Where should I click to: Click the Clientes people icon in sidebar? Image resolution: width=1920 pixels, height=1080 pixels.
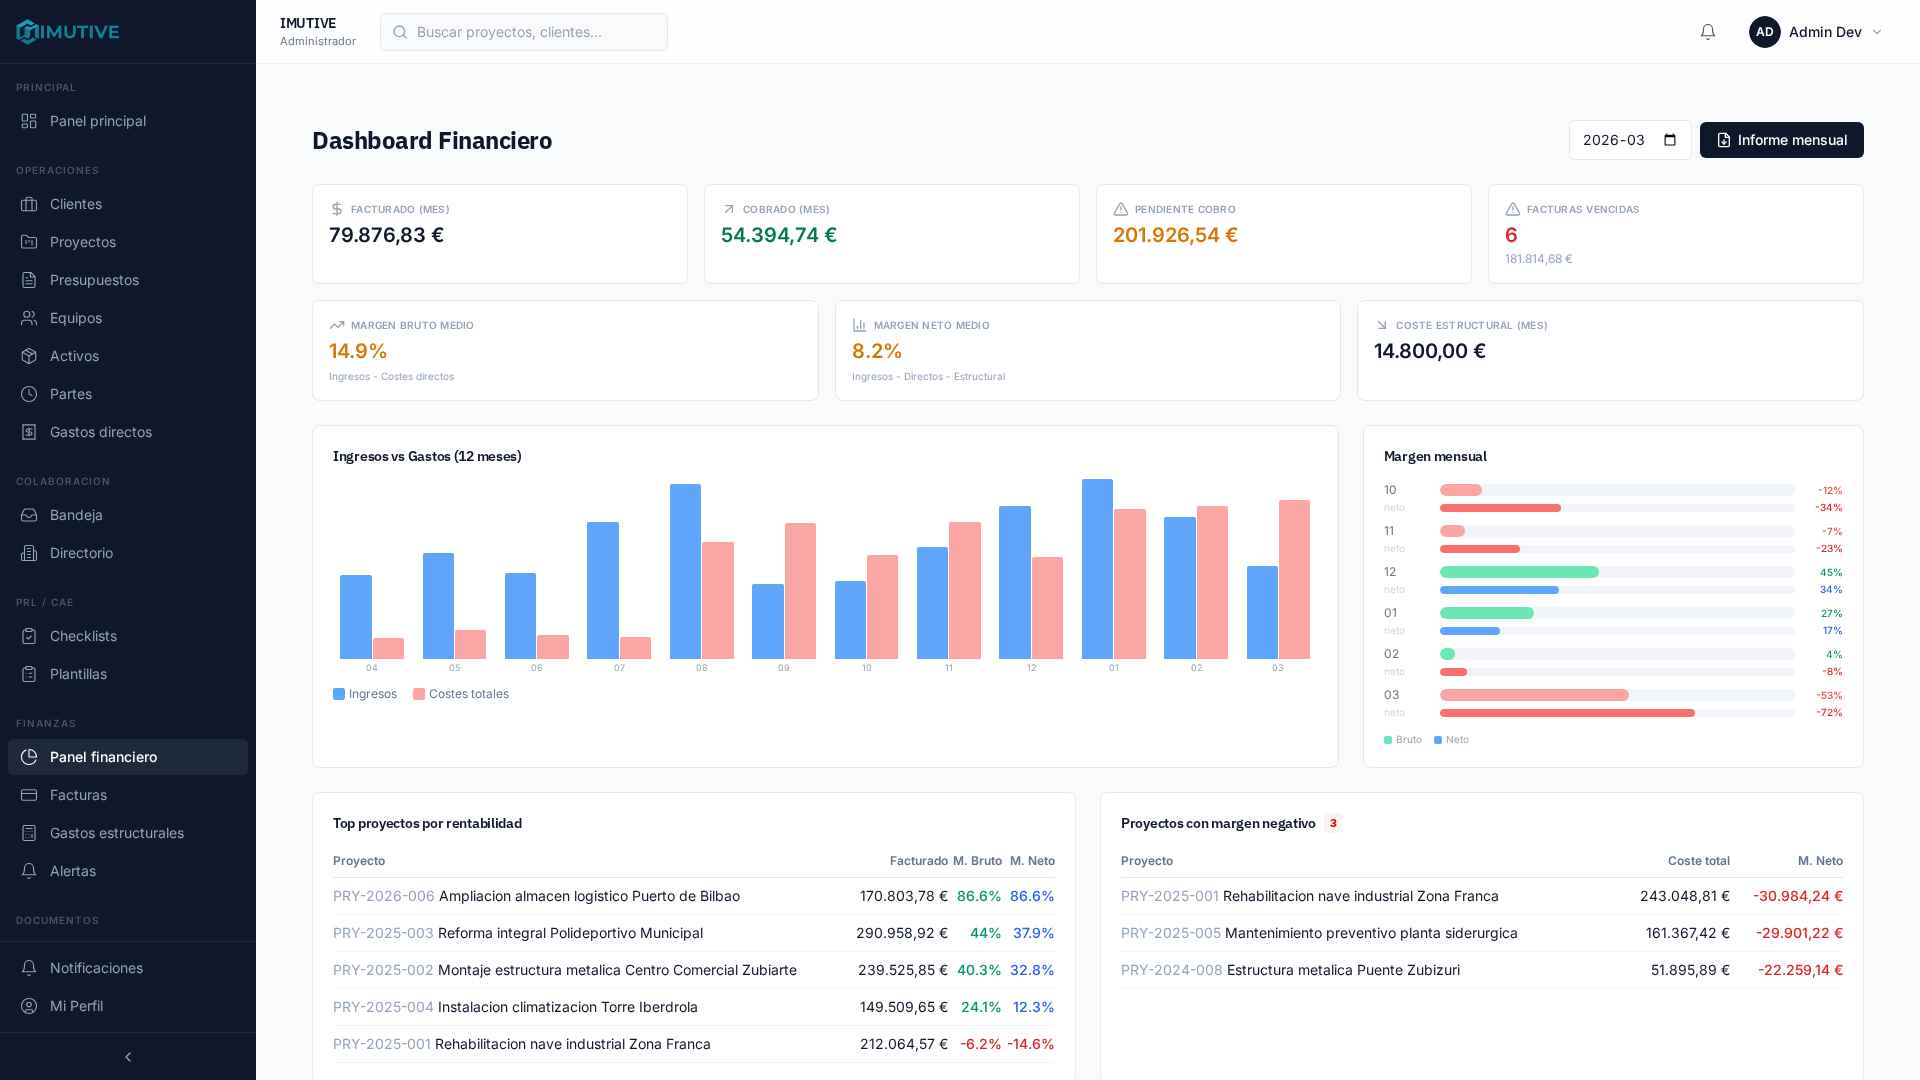tap(29, 204)
